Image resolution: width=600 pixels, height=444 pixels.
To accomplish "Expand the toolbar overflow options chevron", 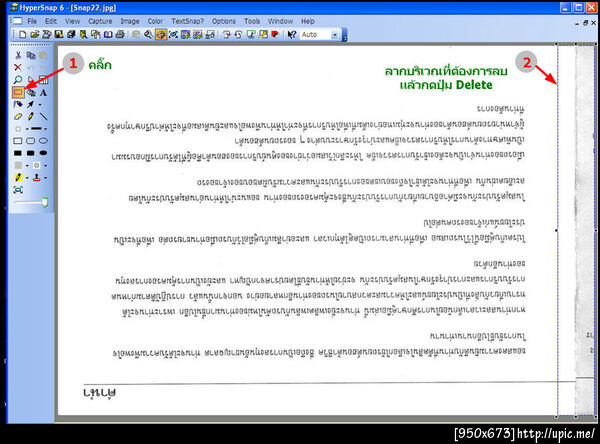I will click(344, 35).
